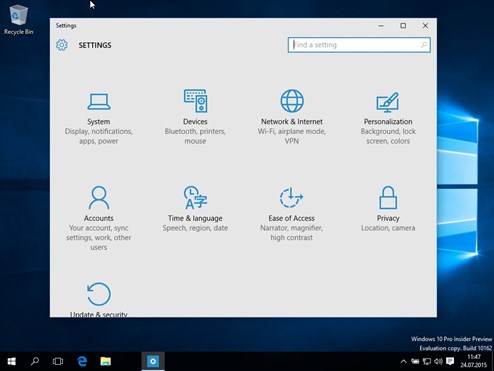Click 'Wi-Fi, airplane mode, VPN' description
Screen dimensions: 494x371
[x=292, y=136]
